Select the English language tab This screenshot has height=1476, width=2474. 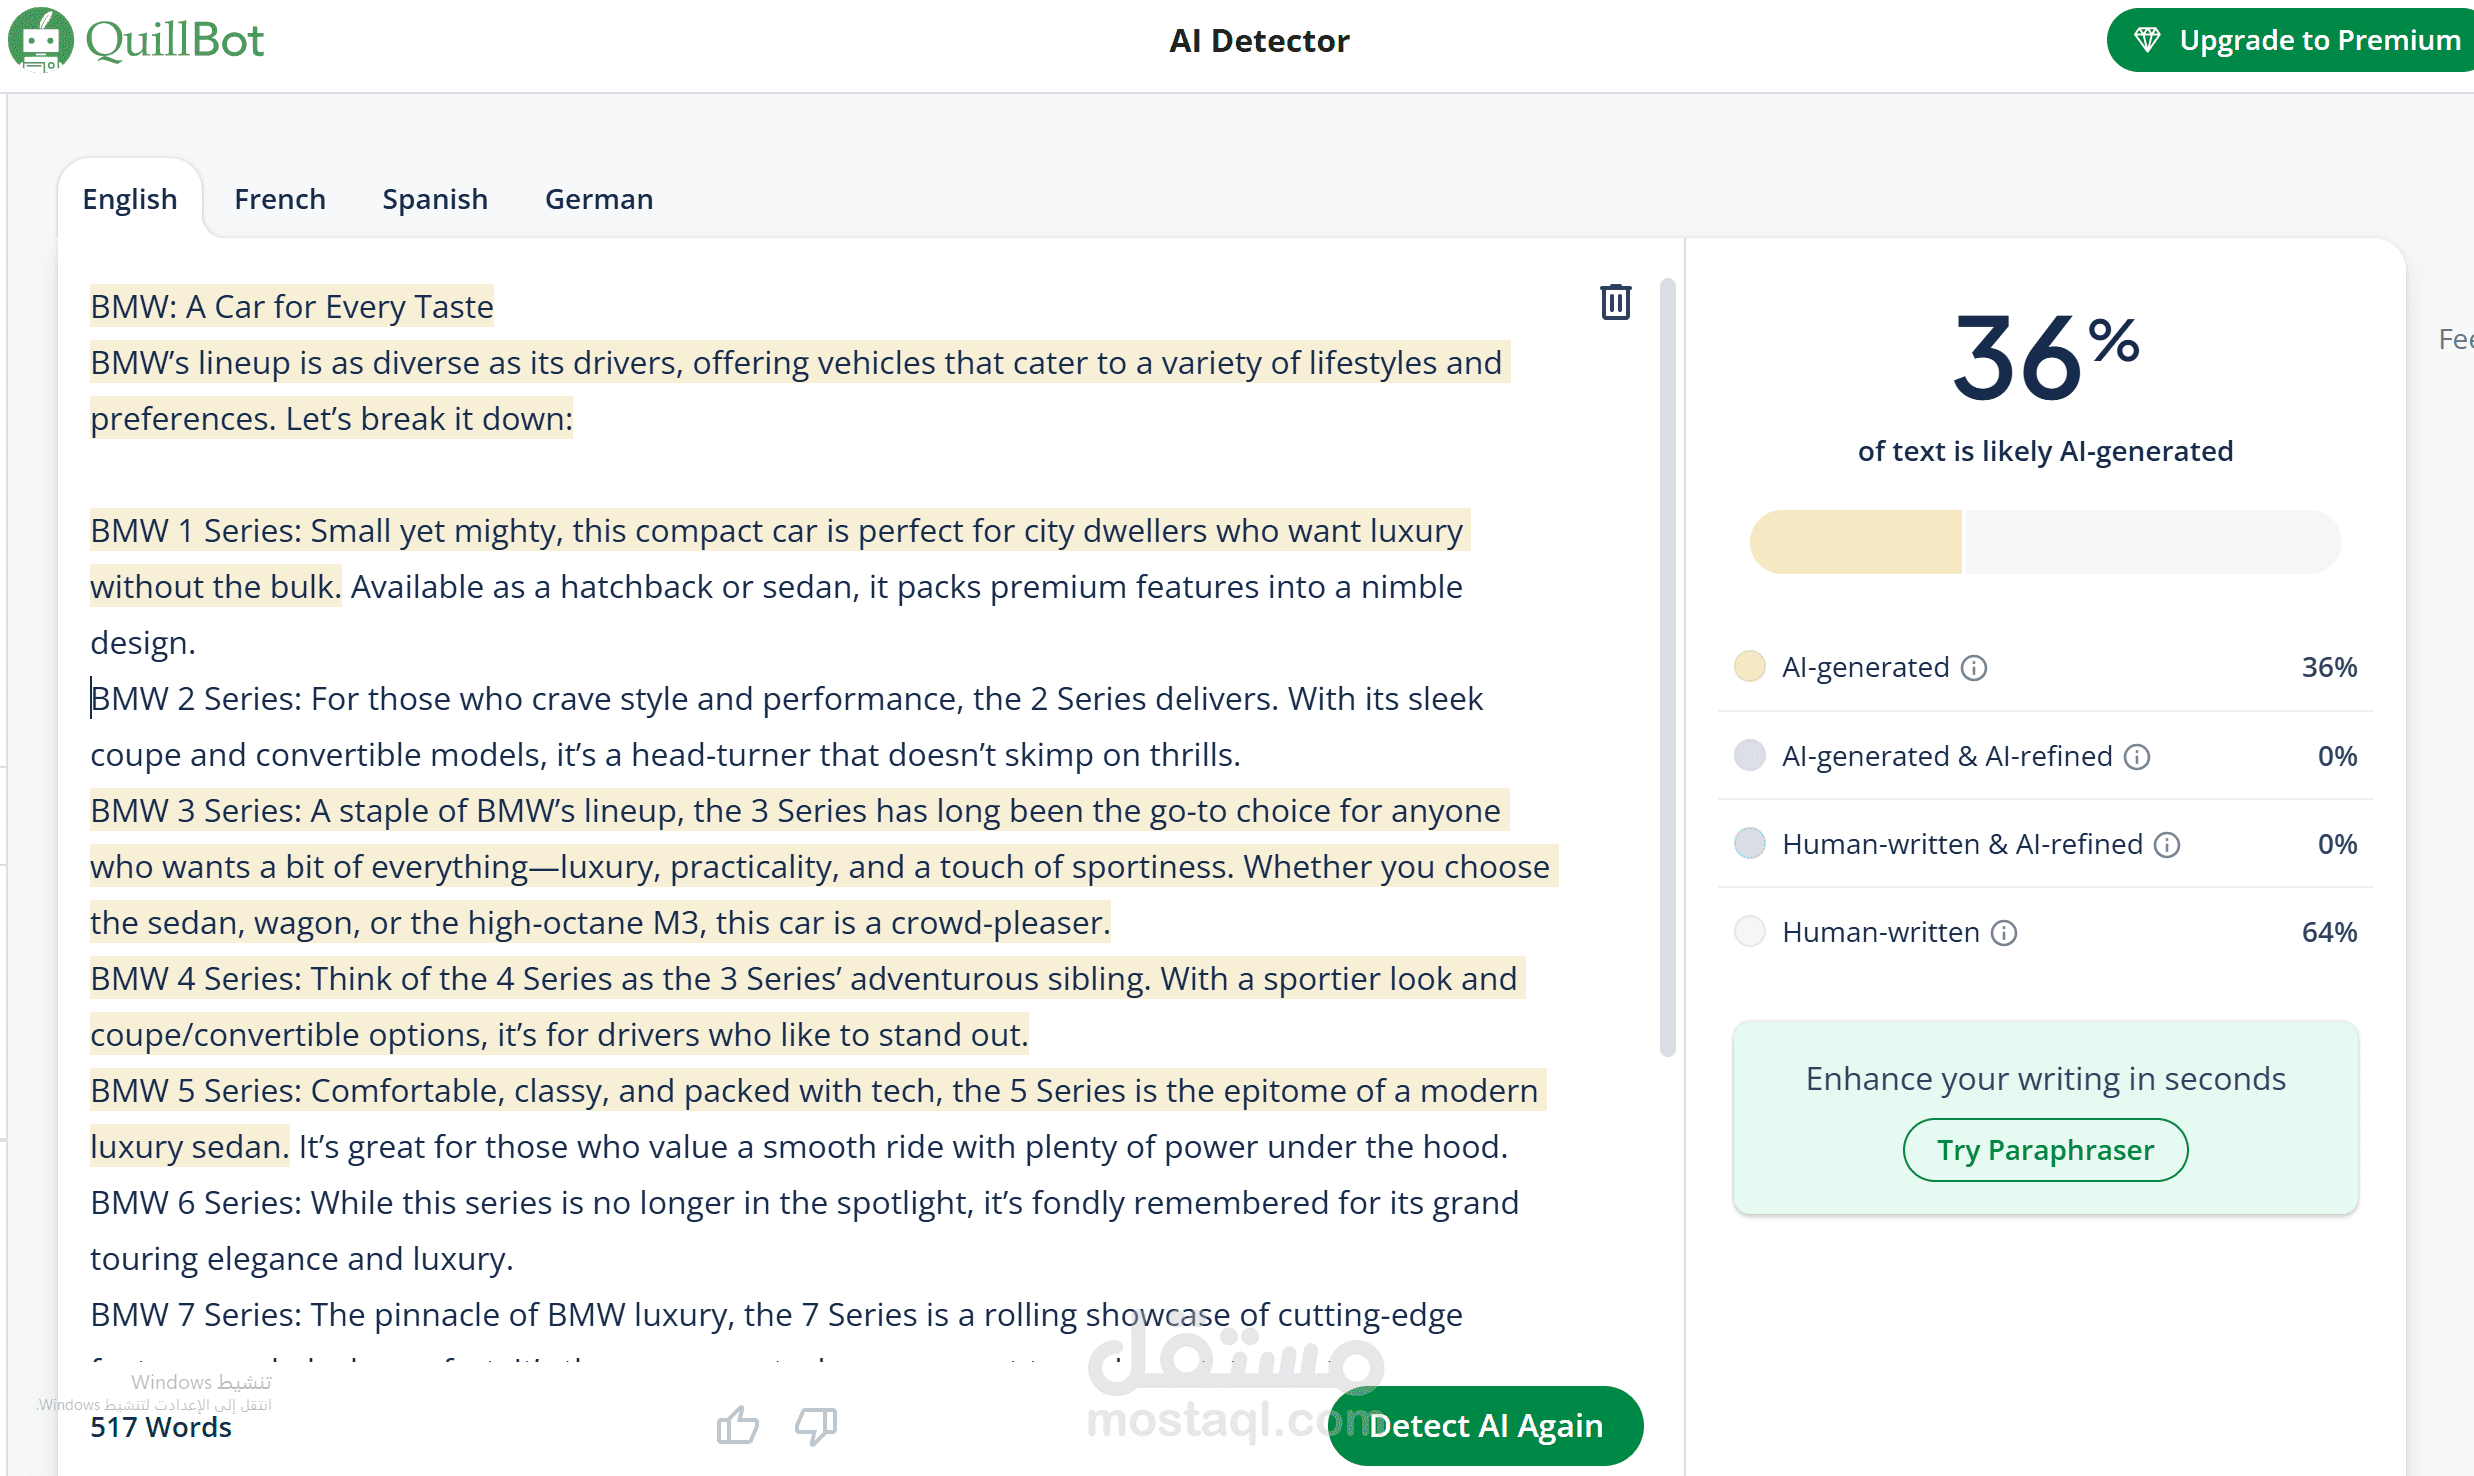(x=130, y=199)
